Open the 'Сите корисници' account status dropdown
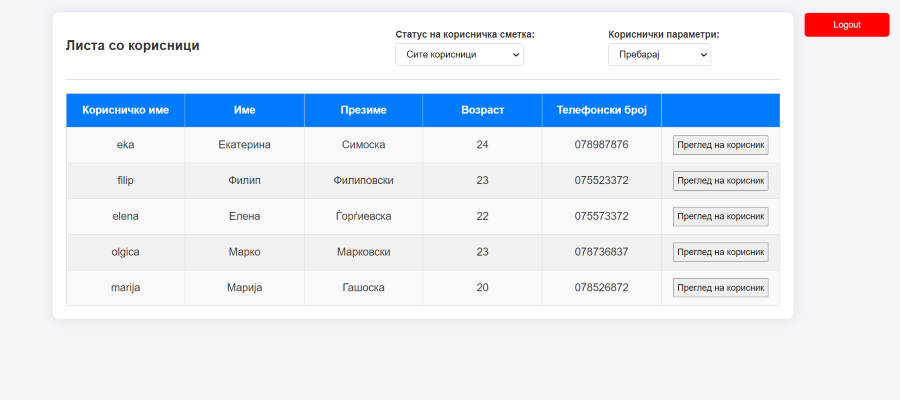 (459, 55)
